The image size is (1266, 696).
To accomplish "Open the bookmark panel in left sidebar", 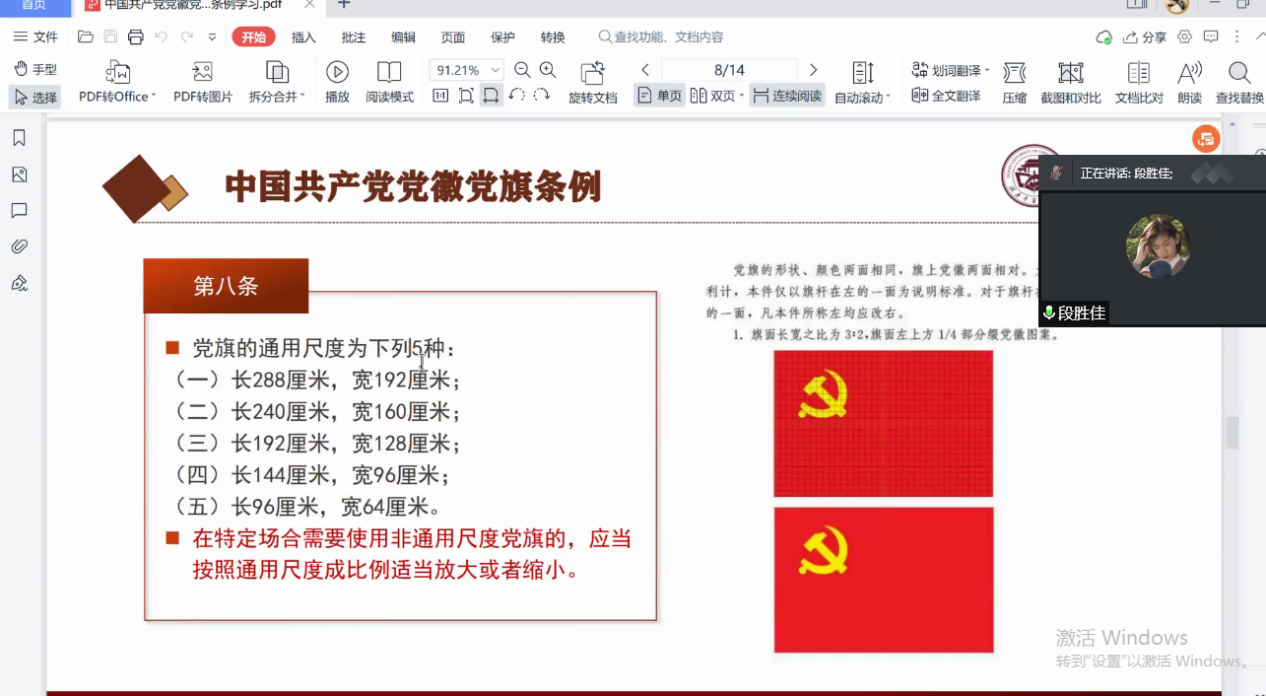I will pyautogui.click(x=19, y=138).
